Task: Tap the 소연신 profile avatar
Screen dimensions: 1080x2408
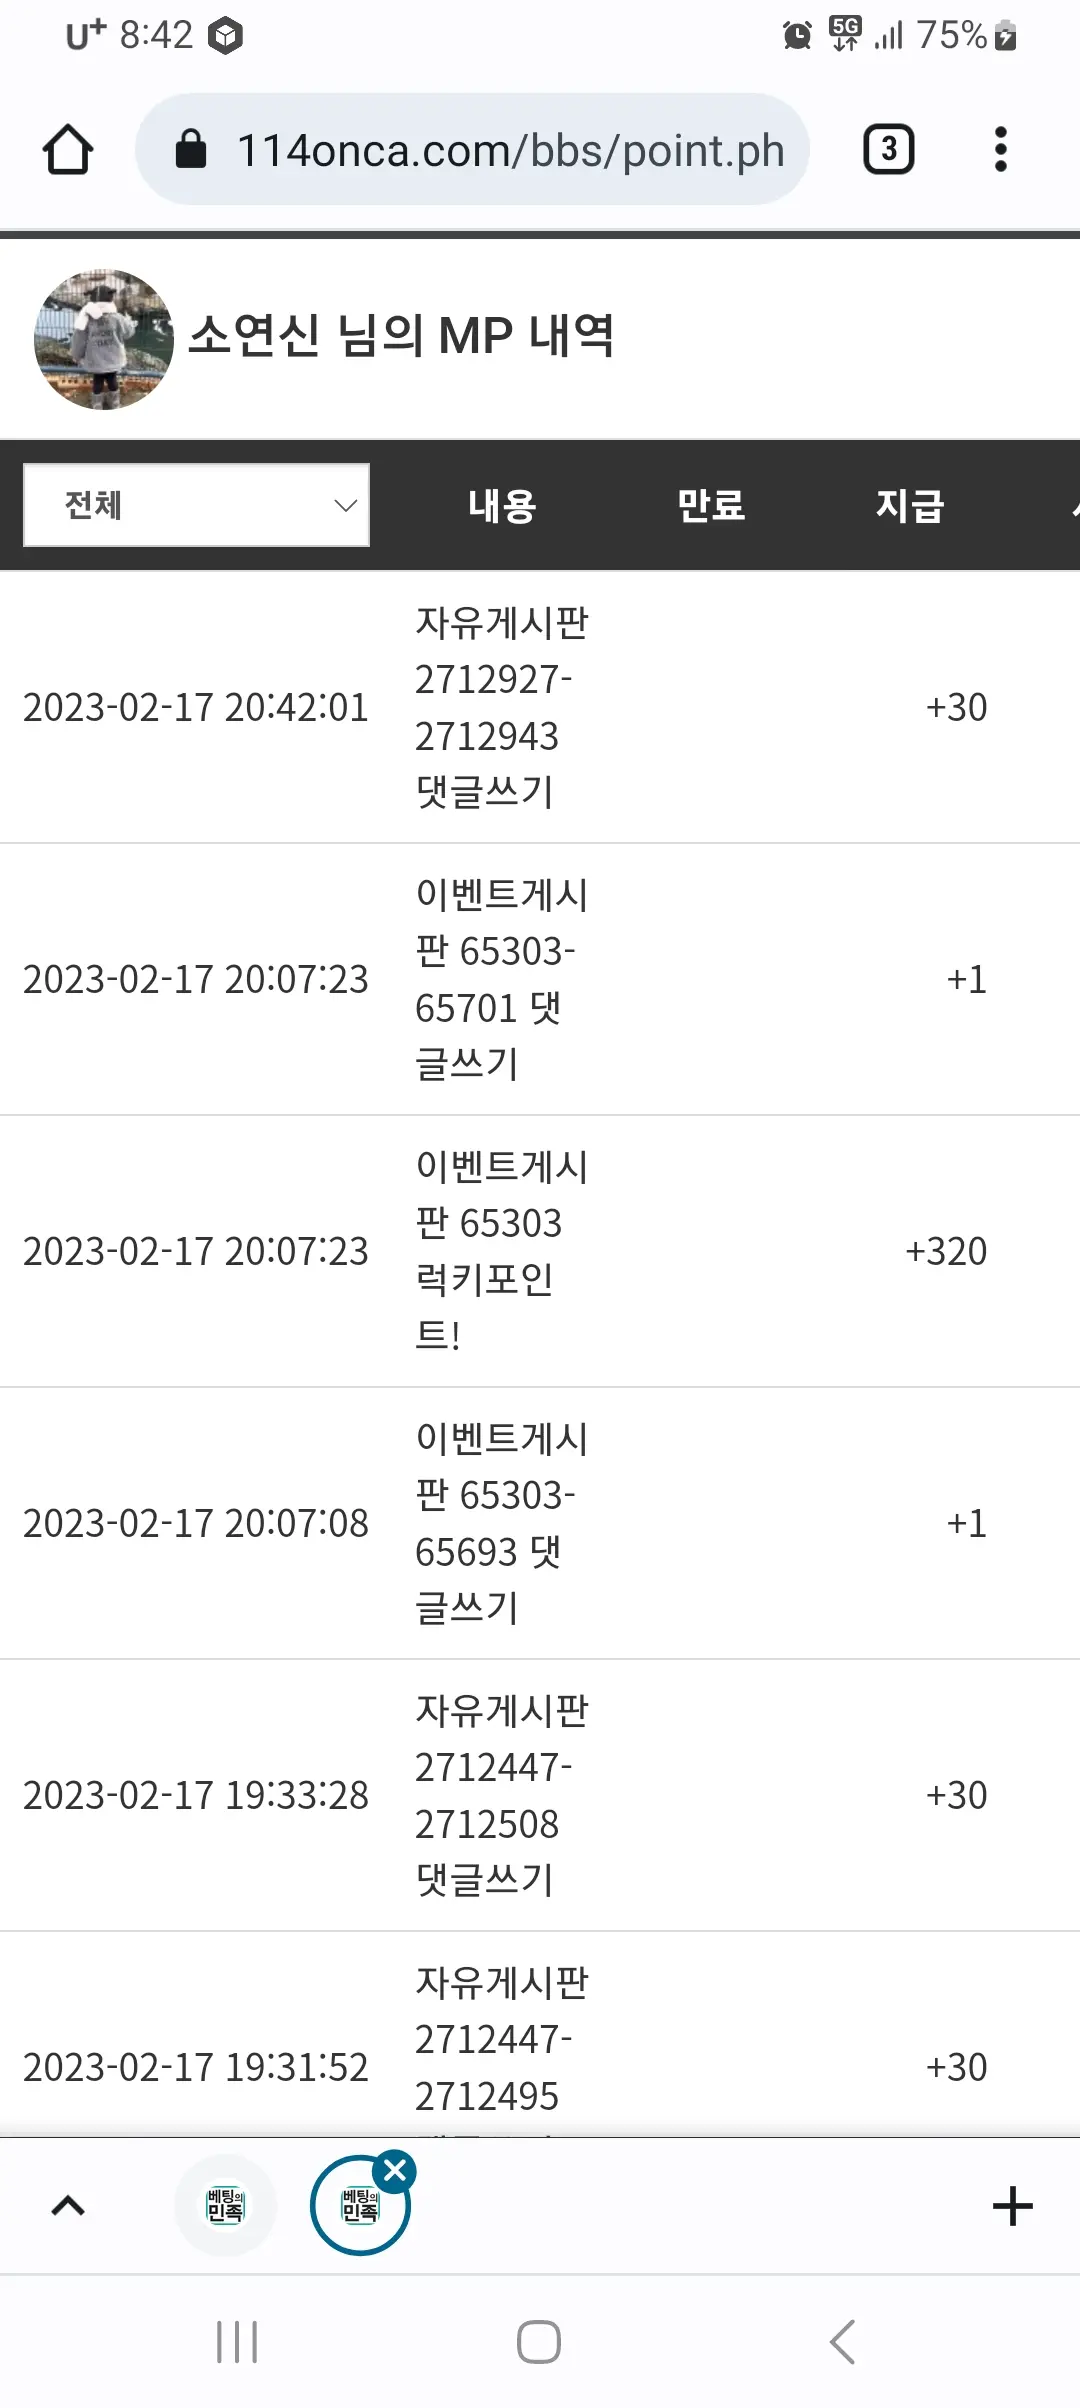Action: [104, 339]
